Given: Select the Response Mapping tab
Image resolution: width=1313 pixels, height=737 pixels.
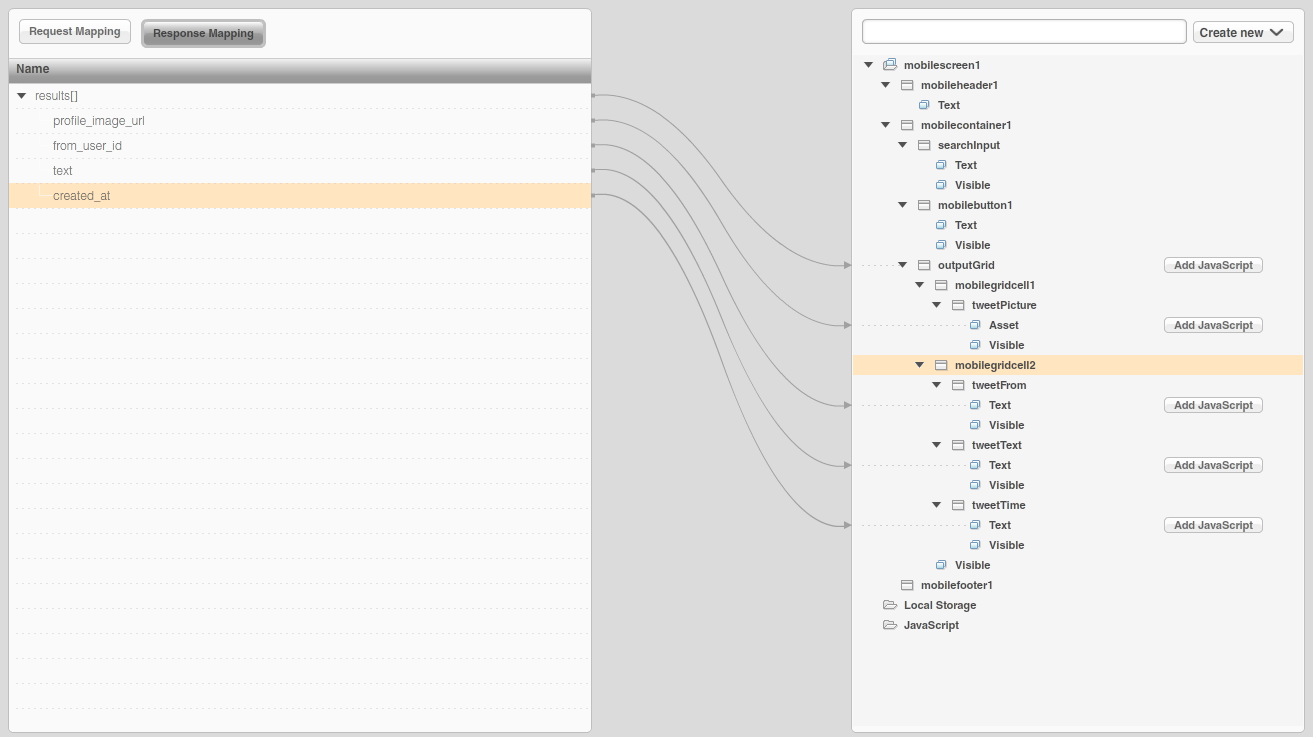Looking at the screenshot, I should tap(203, 33).
